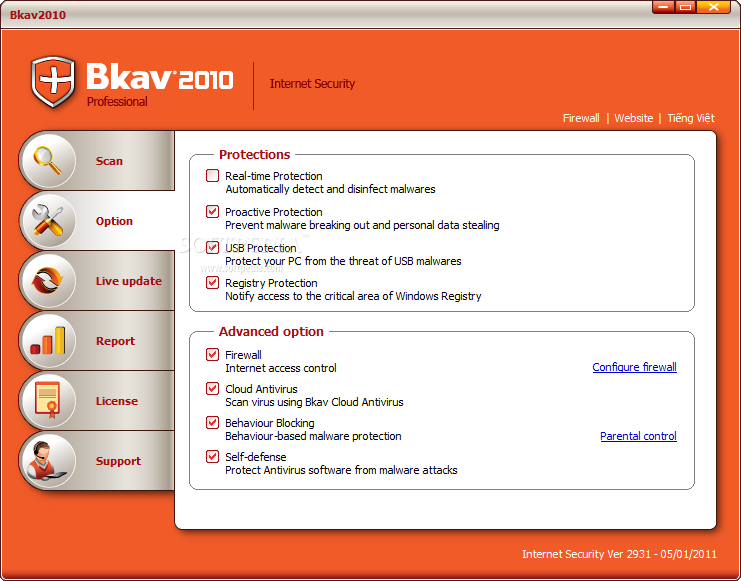741x581 pixels.
Task: Uncheck Proactive Protection
Action: coord(213,211)
